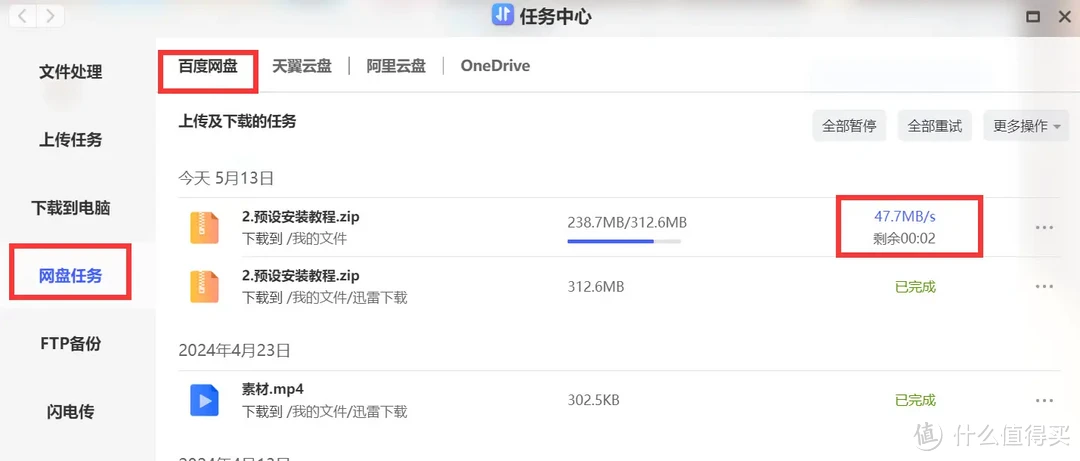This screenshot has width=1080, height=461.
Task: Click the 47.7MB/s speed text
Action: click(x=905, y=216)
